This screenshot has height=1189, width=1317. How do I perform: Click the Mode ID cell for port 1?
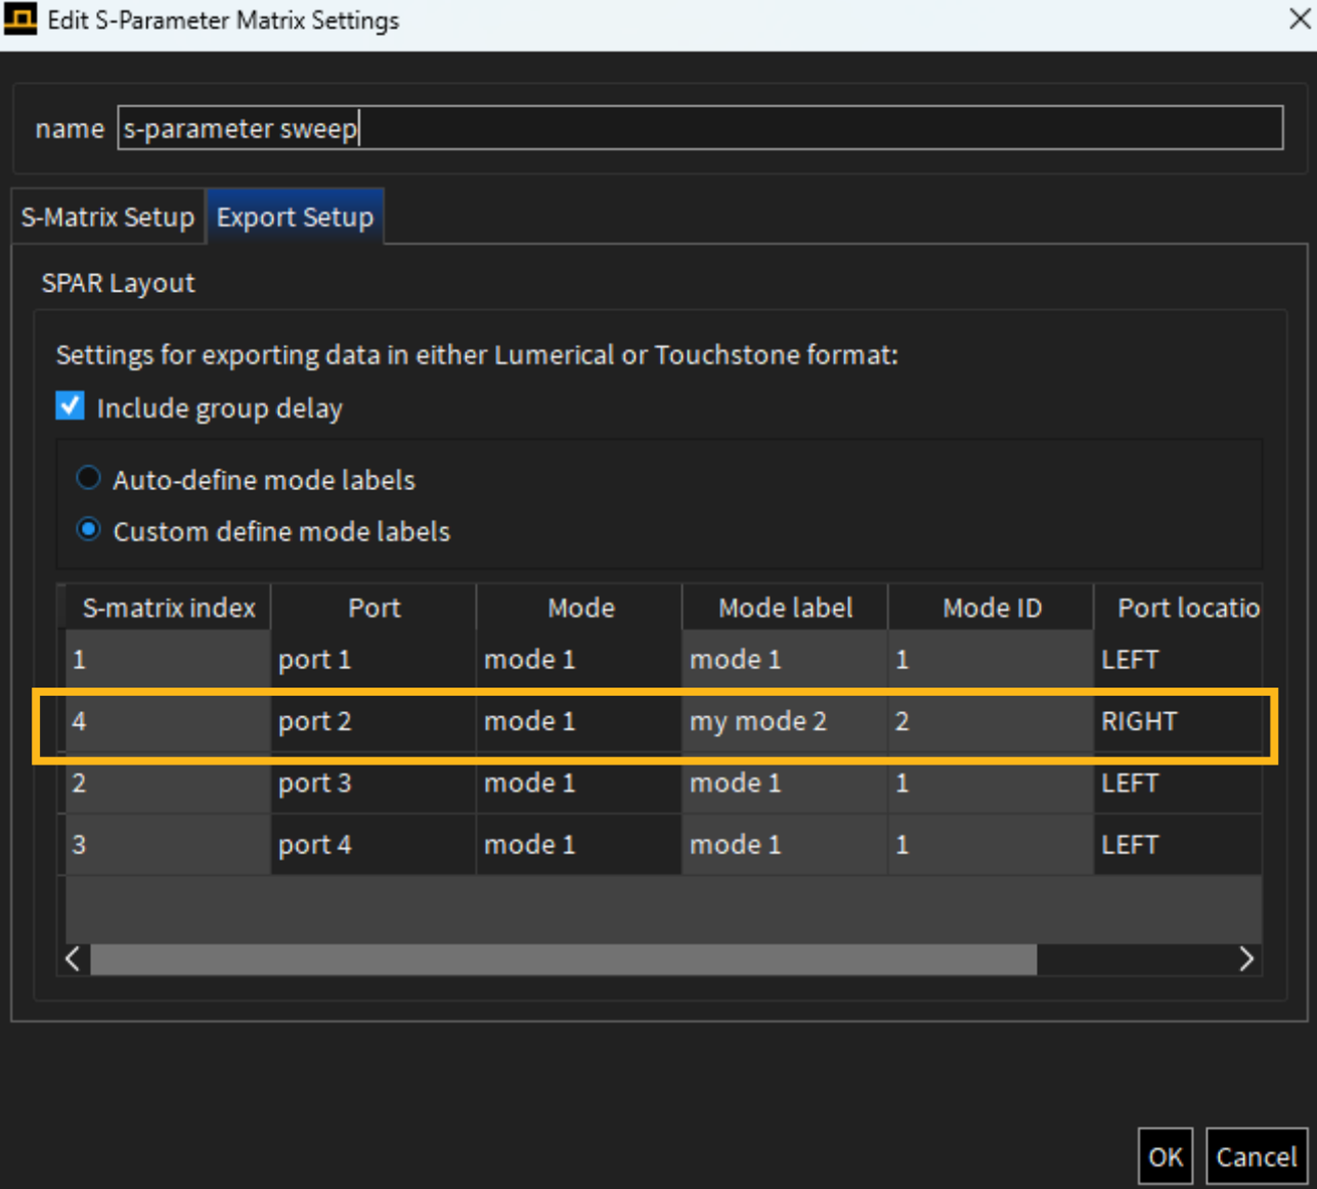(991, 660)
